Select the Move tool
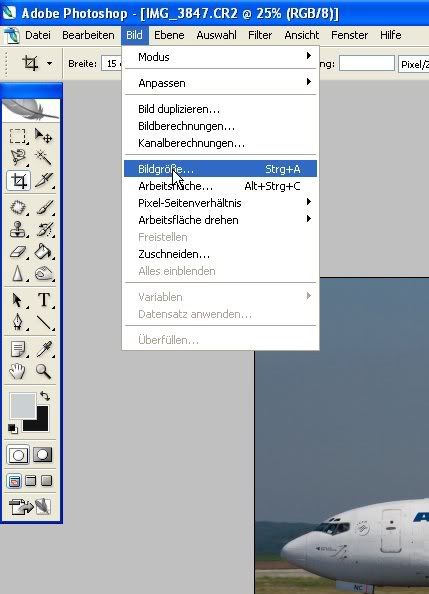The height and width of the screenshot is (594, 429). [x=43, y=136]
